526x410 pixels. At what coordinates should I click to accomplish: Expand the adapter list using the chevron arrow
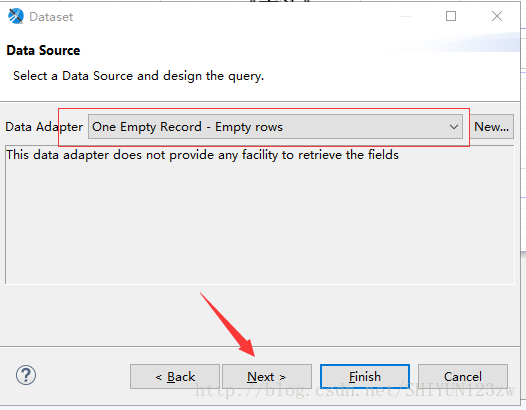coord(454,127)
